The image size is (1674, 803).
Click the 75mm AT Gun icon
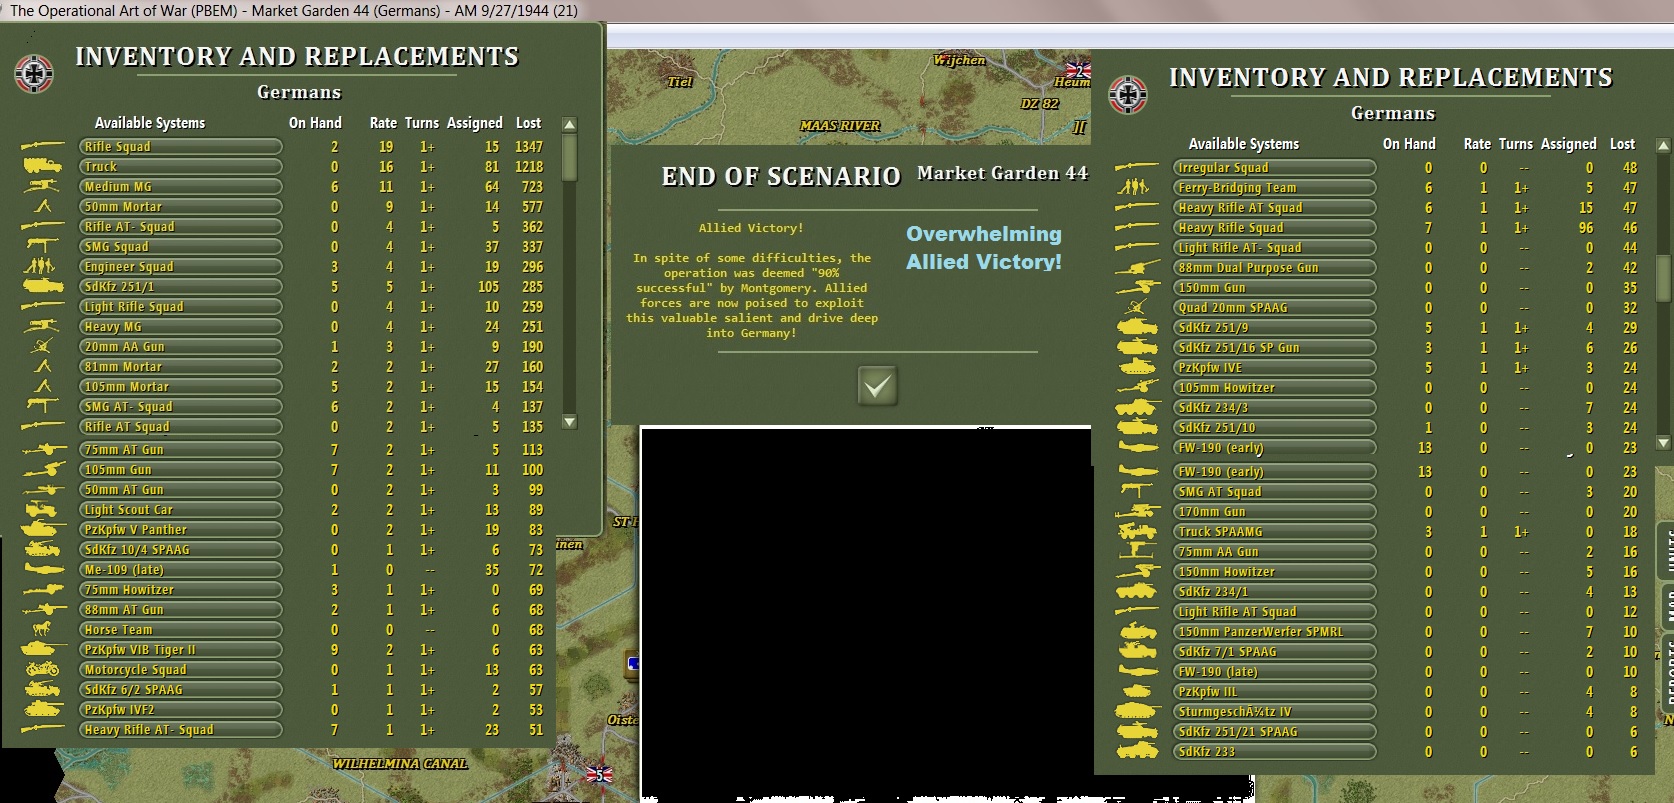pos(42,450)
